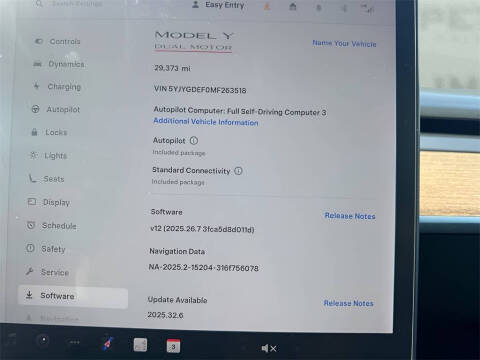Viewport: 480px width, 360px height.
Task: Show info about Standard Connectivity
Action: pyautogui.click(x=238, y=171)
